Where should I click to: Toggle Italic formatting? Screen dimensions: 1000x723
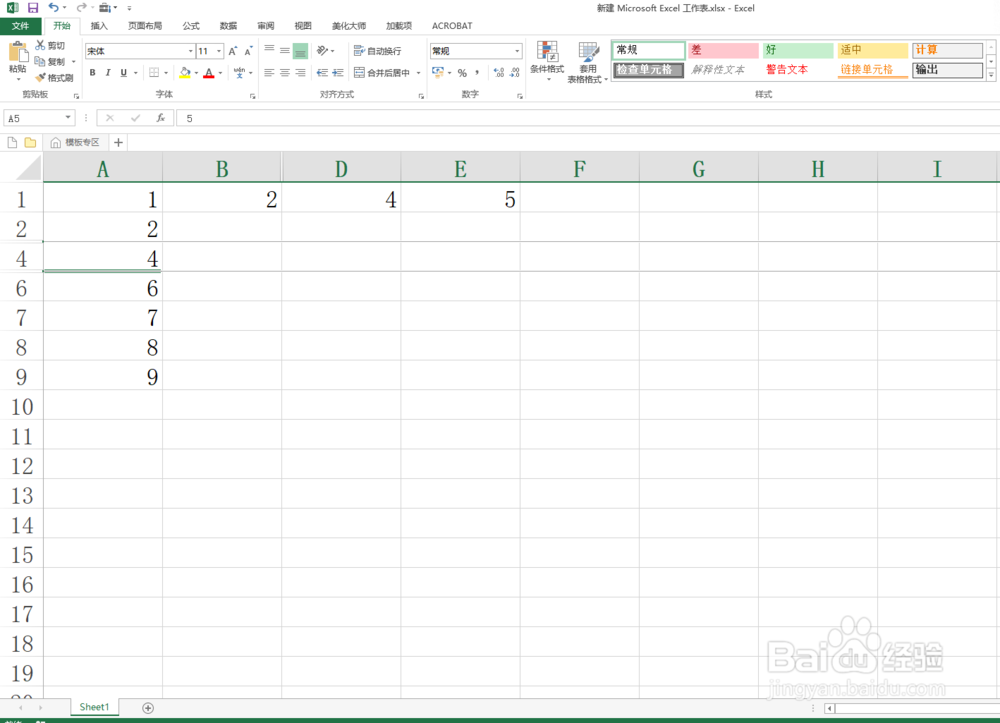[108, 73]
